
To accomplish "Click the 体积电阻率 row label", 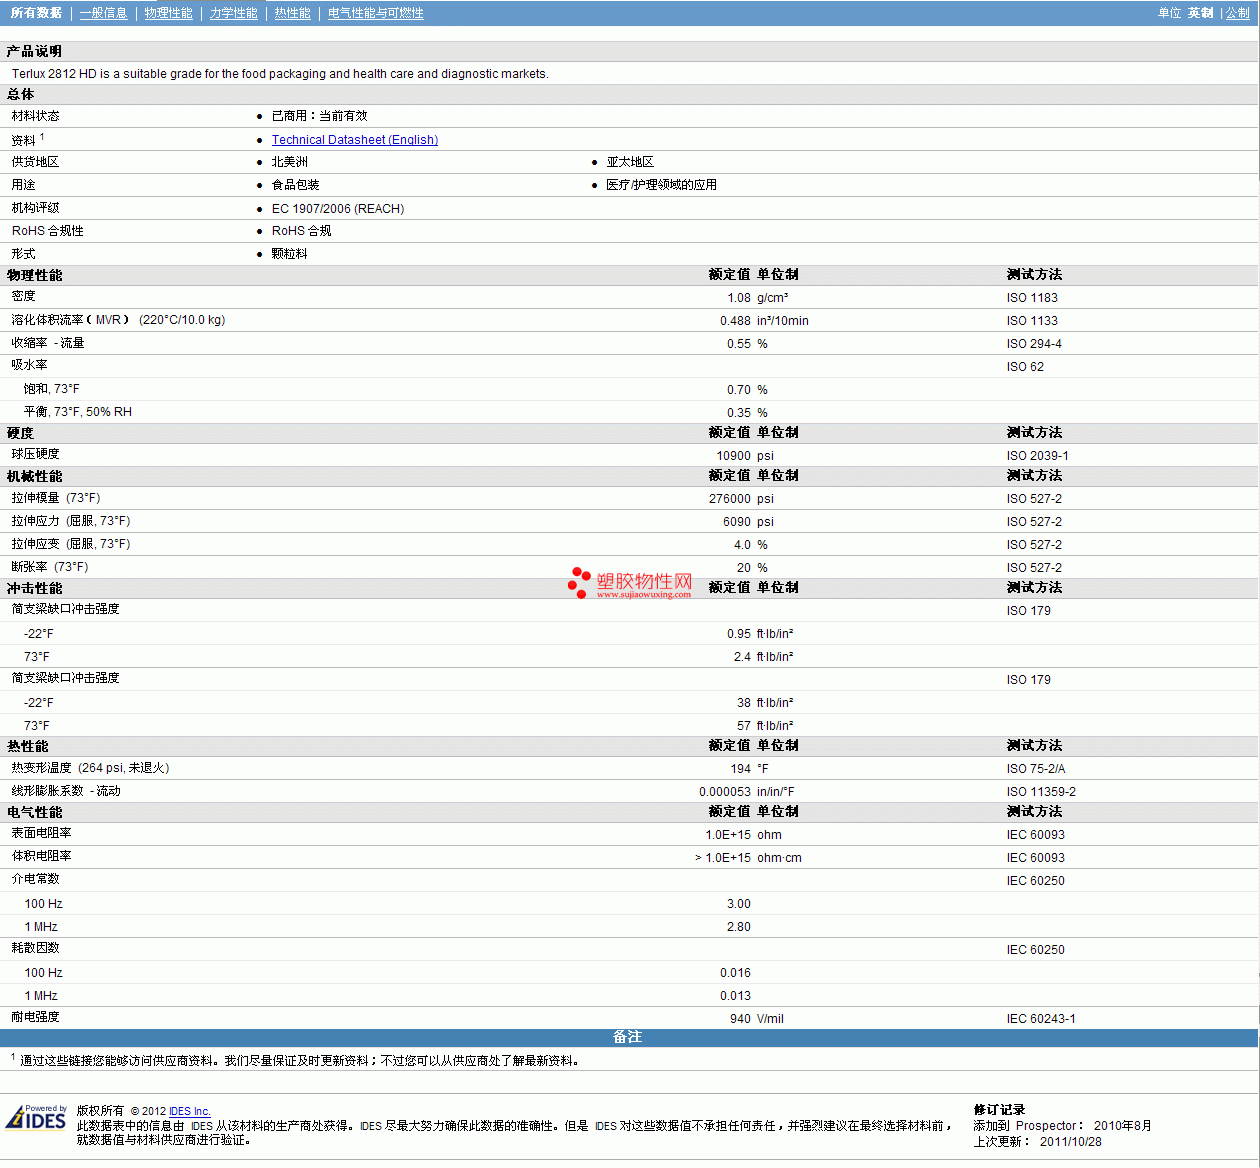I will click(x=41, y=856).
